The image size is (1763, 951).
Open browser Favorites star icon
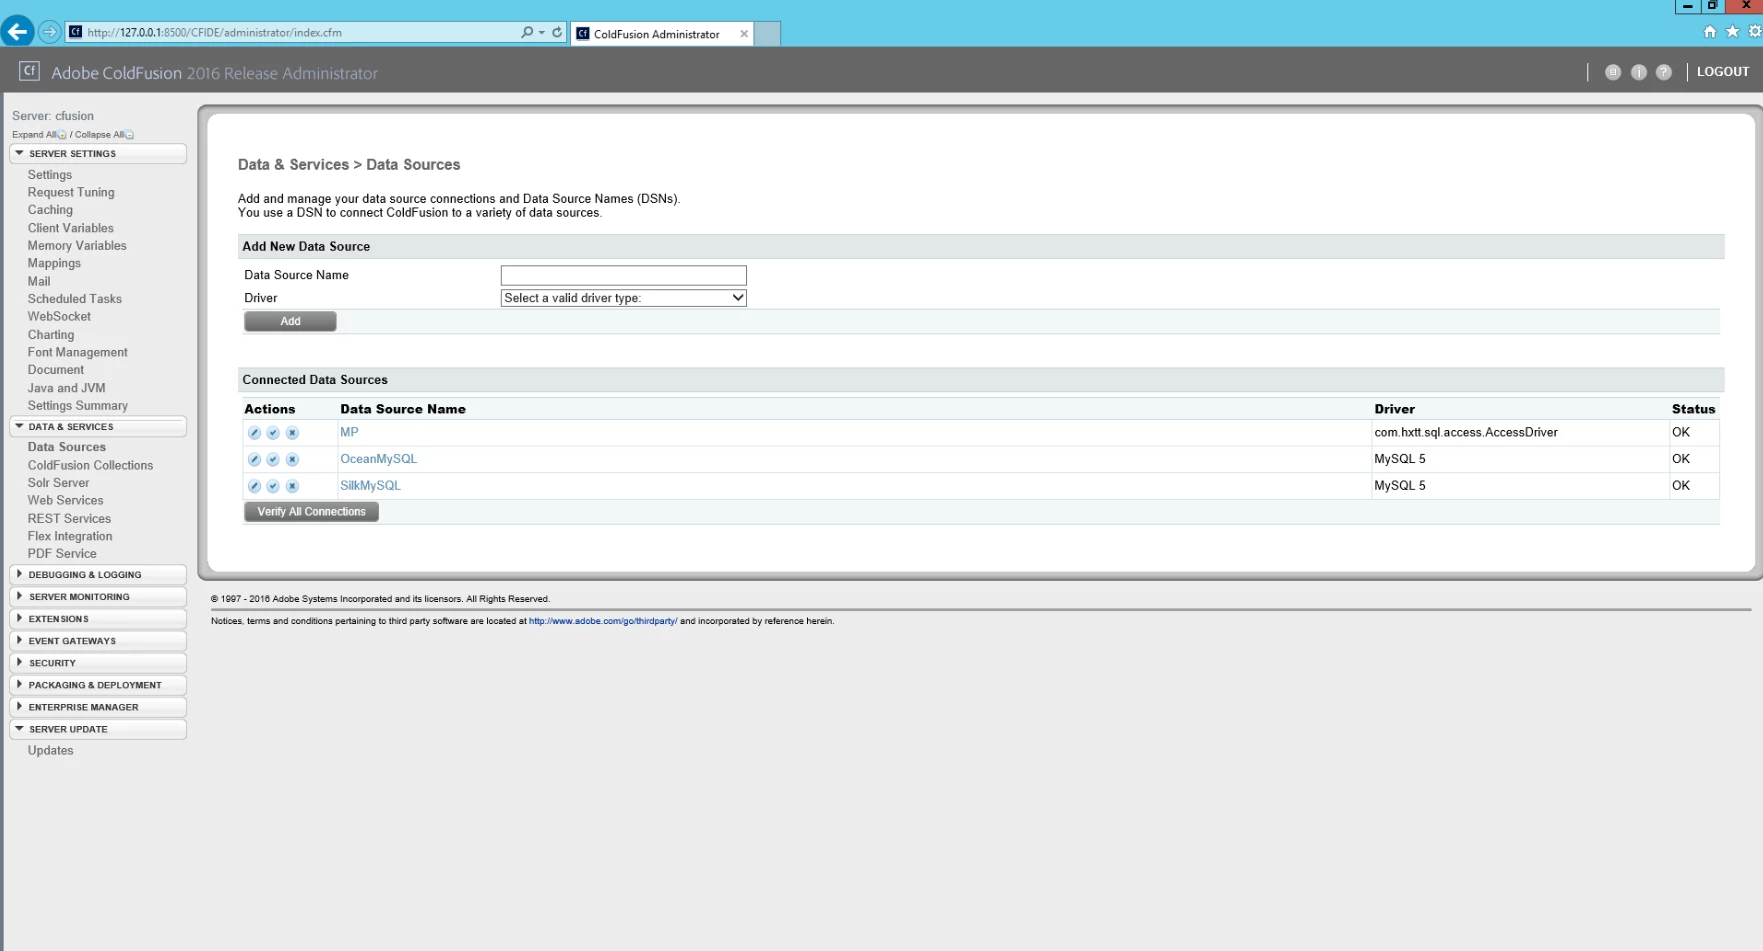pyautogui.click(x=1732, y=32)
